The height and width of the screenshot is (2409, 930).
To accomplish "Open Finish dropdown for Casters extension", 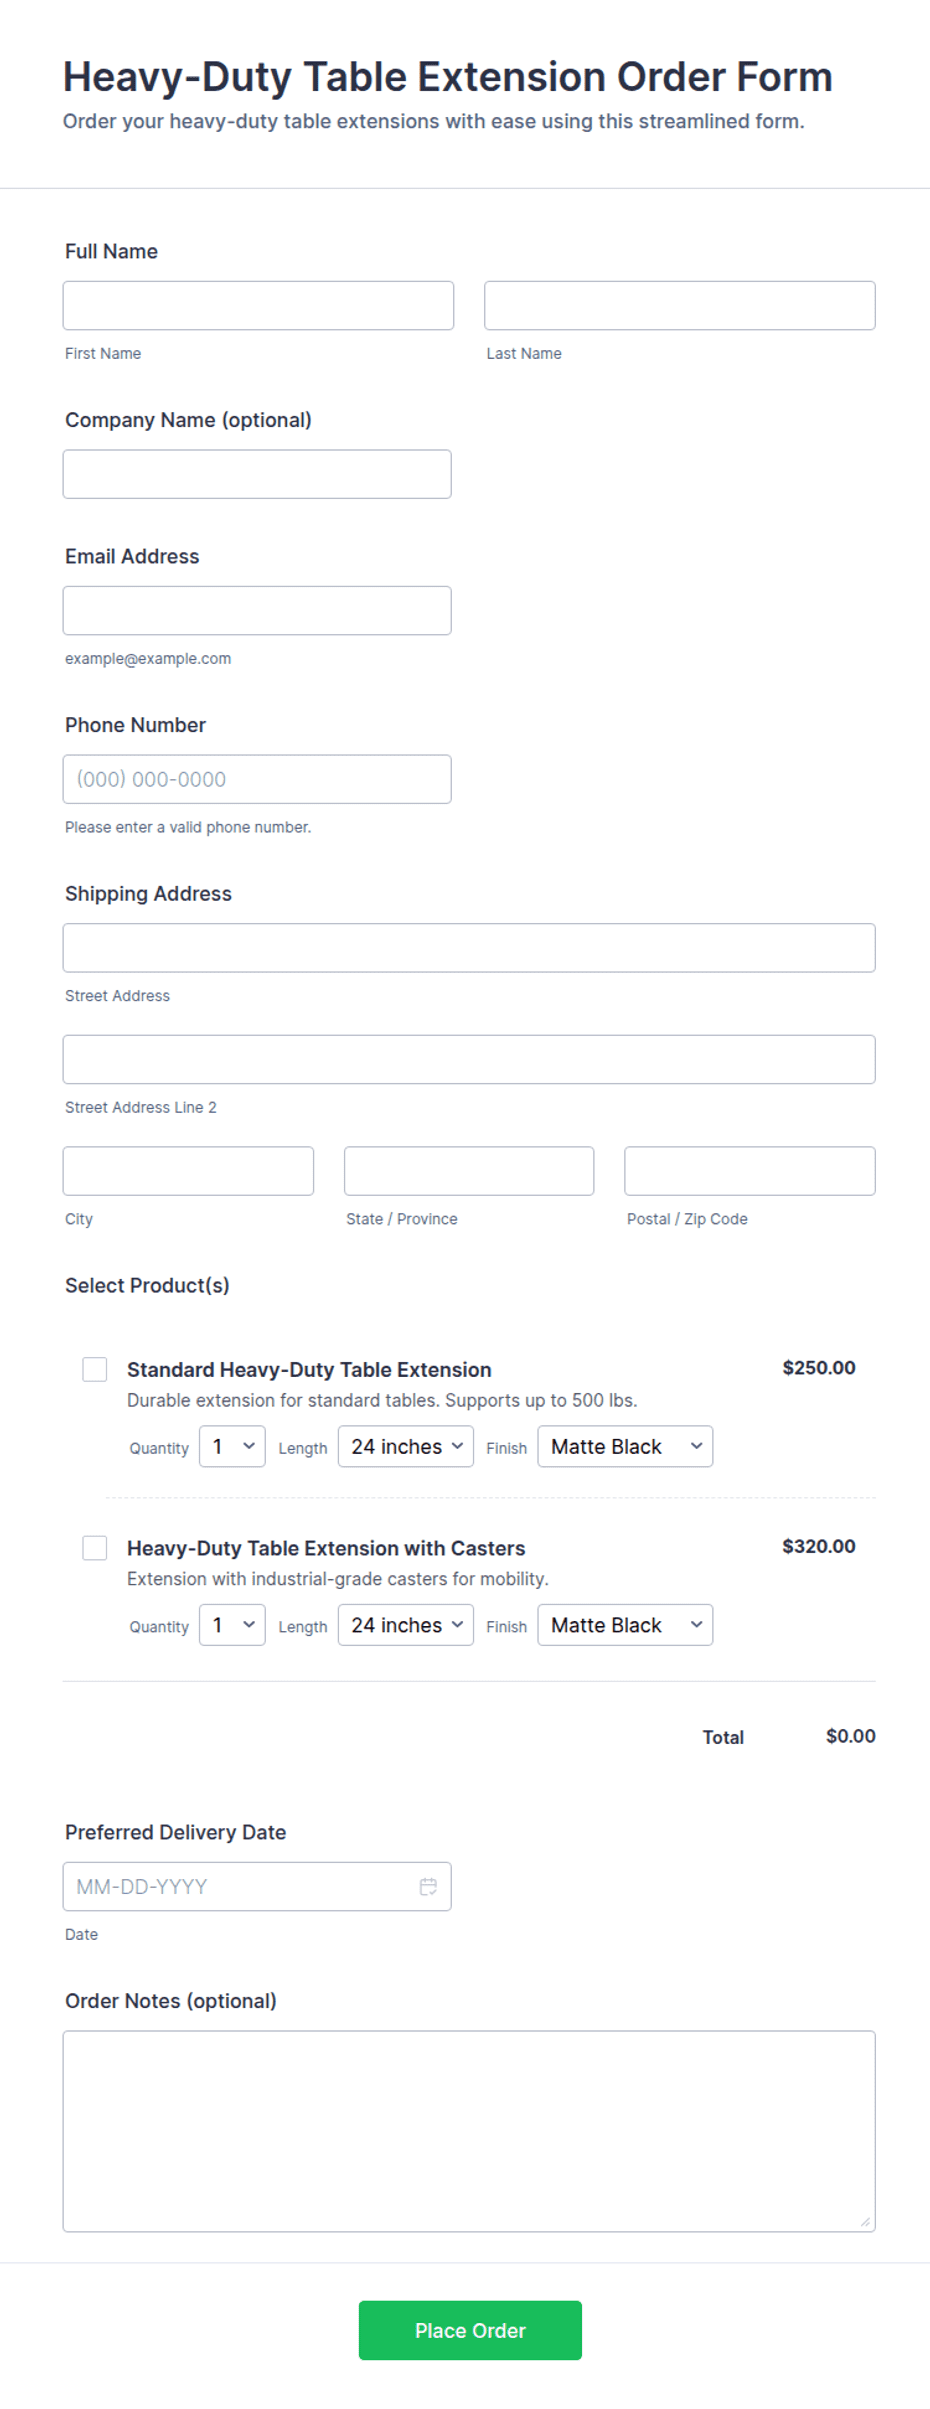I will coord(625,1625).
